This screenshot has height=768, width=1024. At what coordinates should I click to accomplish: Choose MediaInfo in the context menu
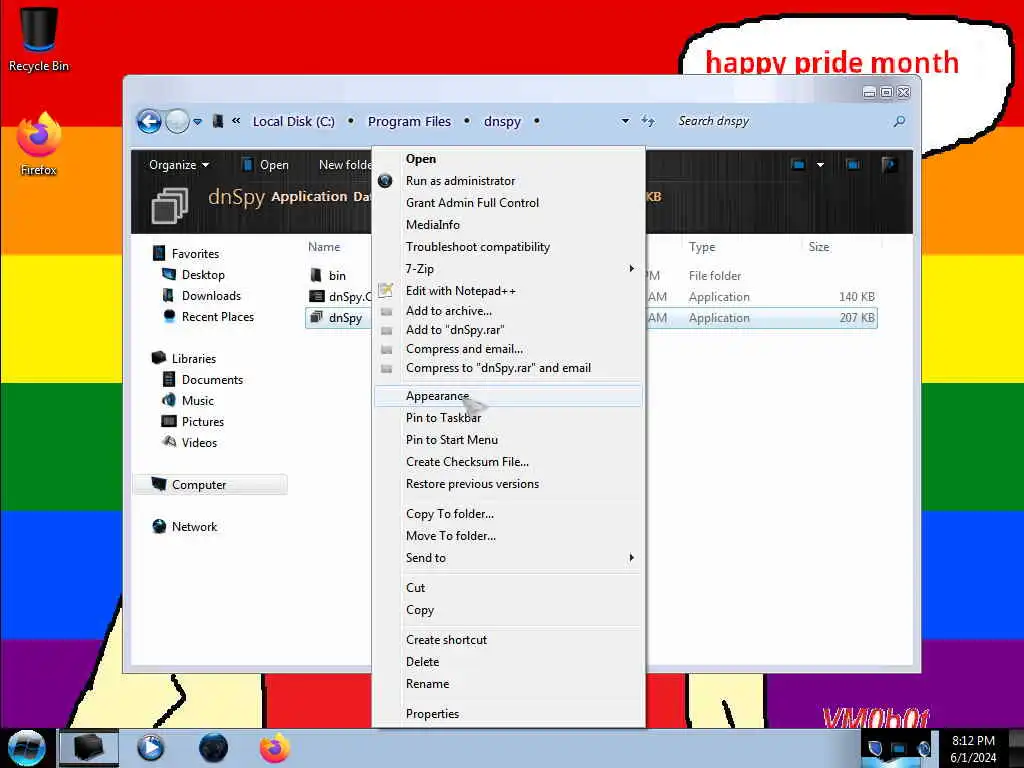(x=508, y=225)
